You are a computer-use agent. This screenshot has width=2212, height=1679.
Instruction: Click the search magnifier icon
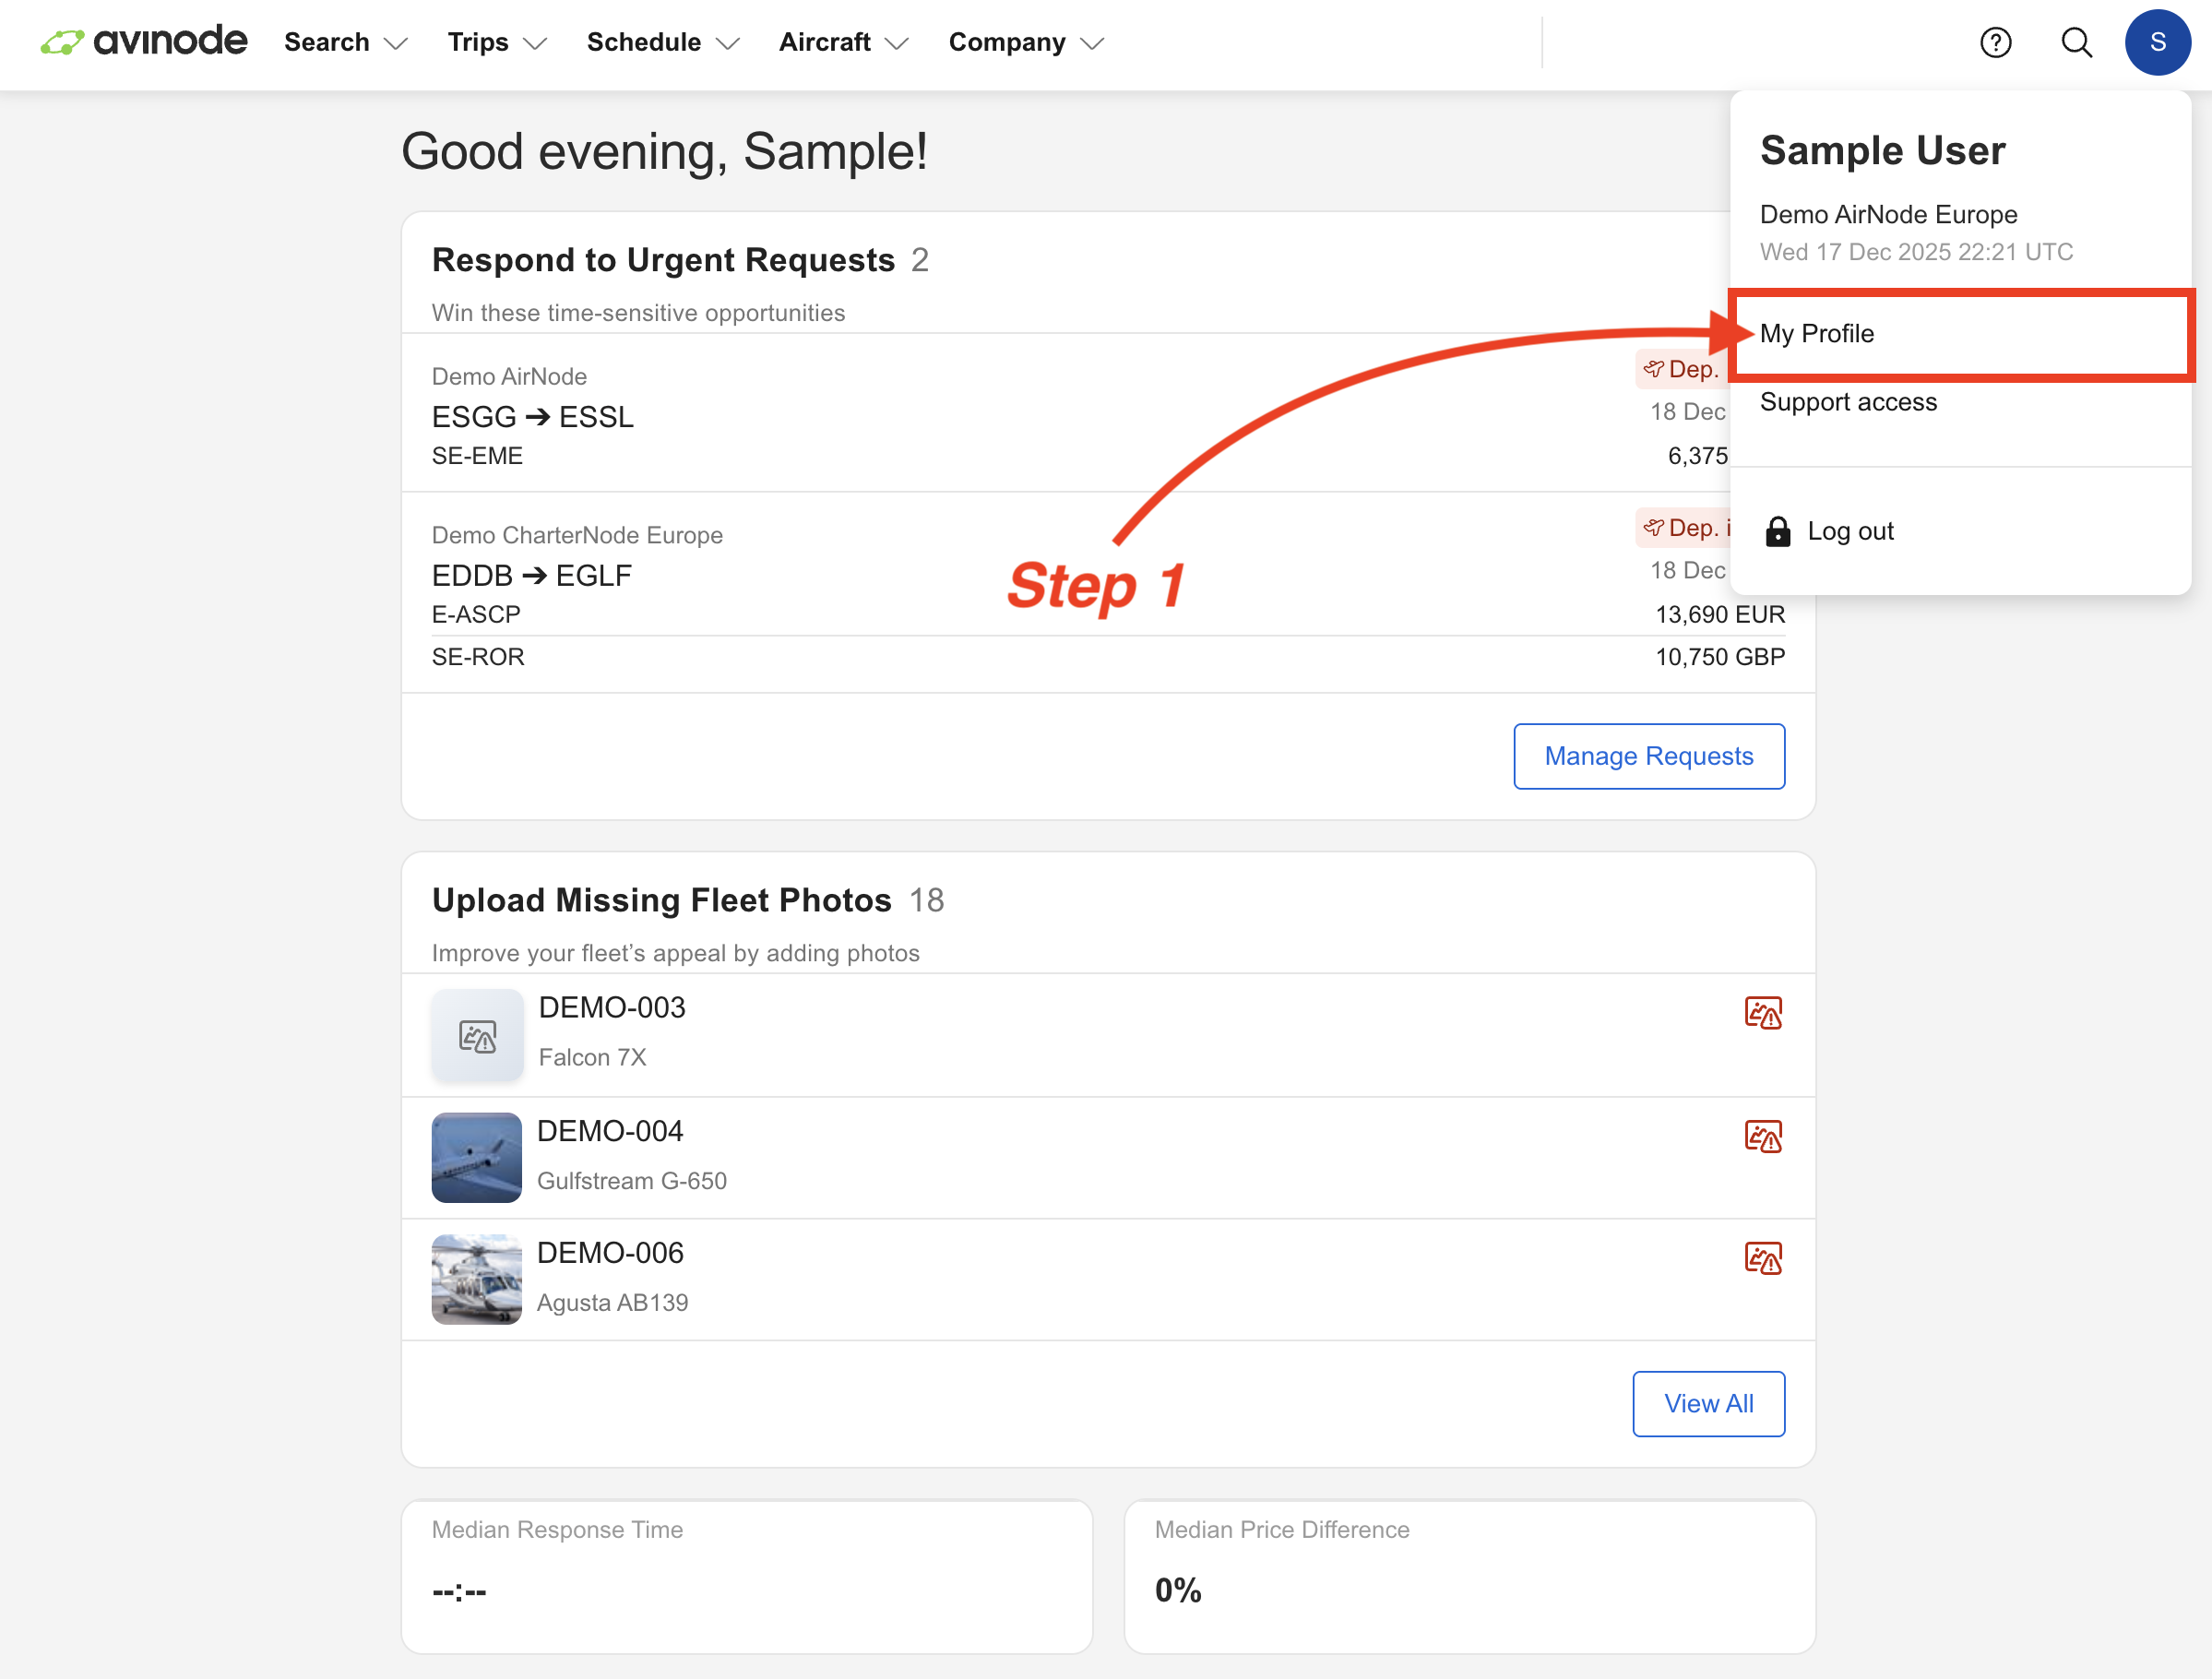click(x=2076, y=42)
